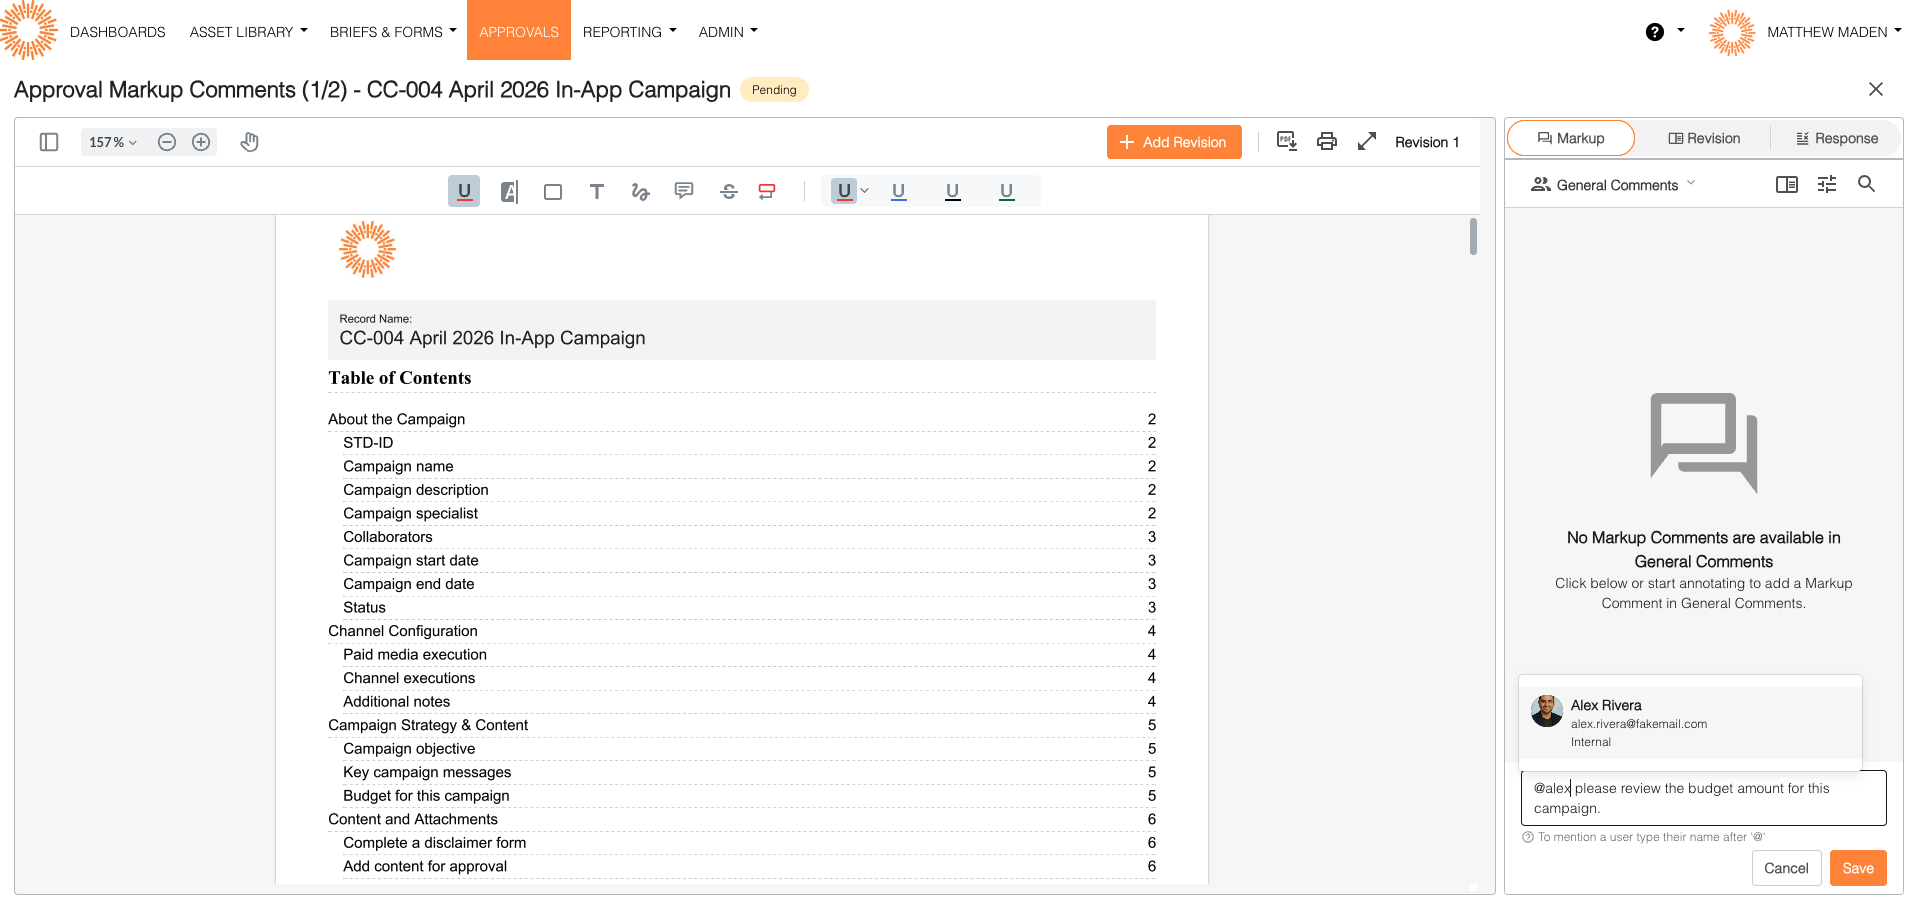Open the zoom level 157% dropdown
The image size is (1906, 900).
click(x=113, y=142)
